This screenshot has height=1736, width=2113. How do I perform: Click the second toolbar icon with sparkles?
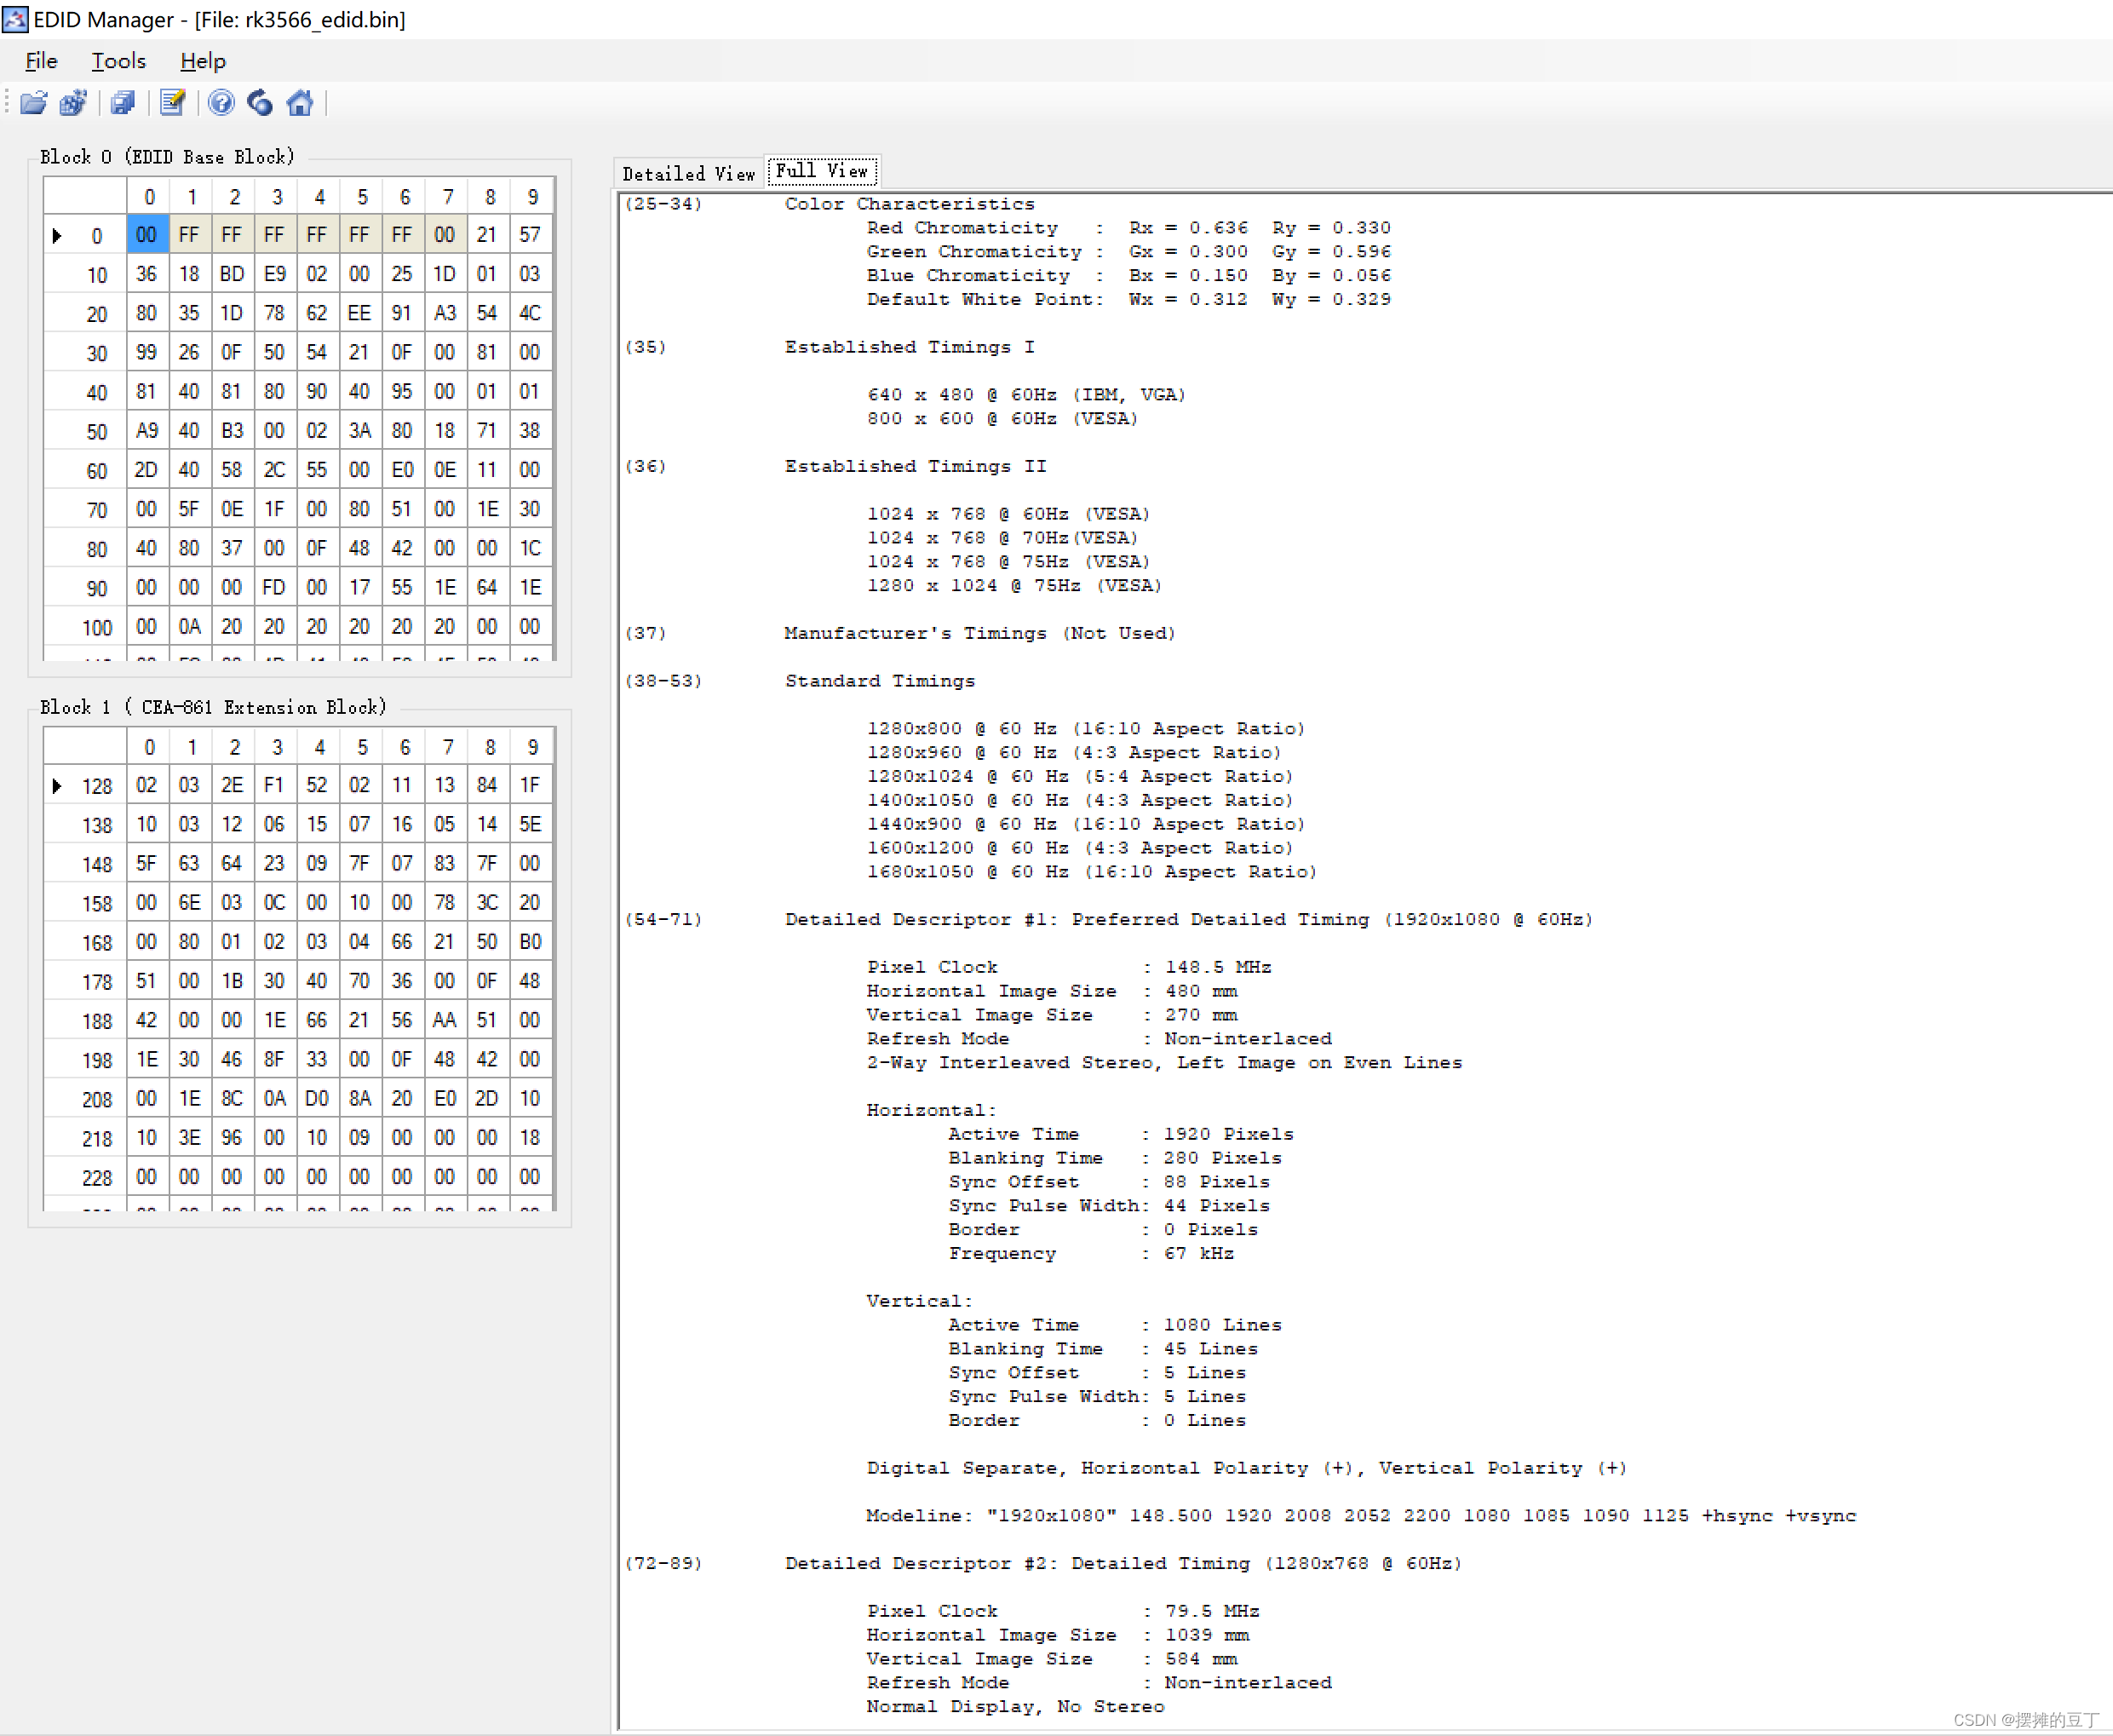click(73, 102)
